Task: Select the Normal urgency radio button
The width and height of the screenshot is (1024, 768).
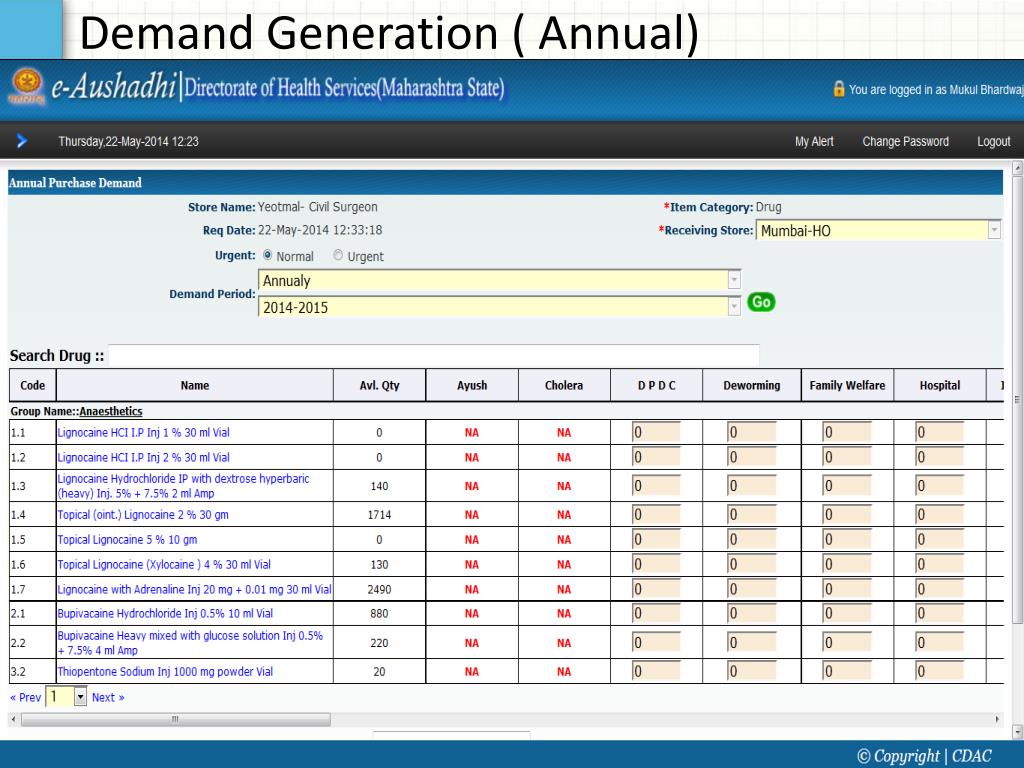Action: [267, 256]
